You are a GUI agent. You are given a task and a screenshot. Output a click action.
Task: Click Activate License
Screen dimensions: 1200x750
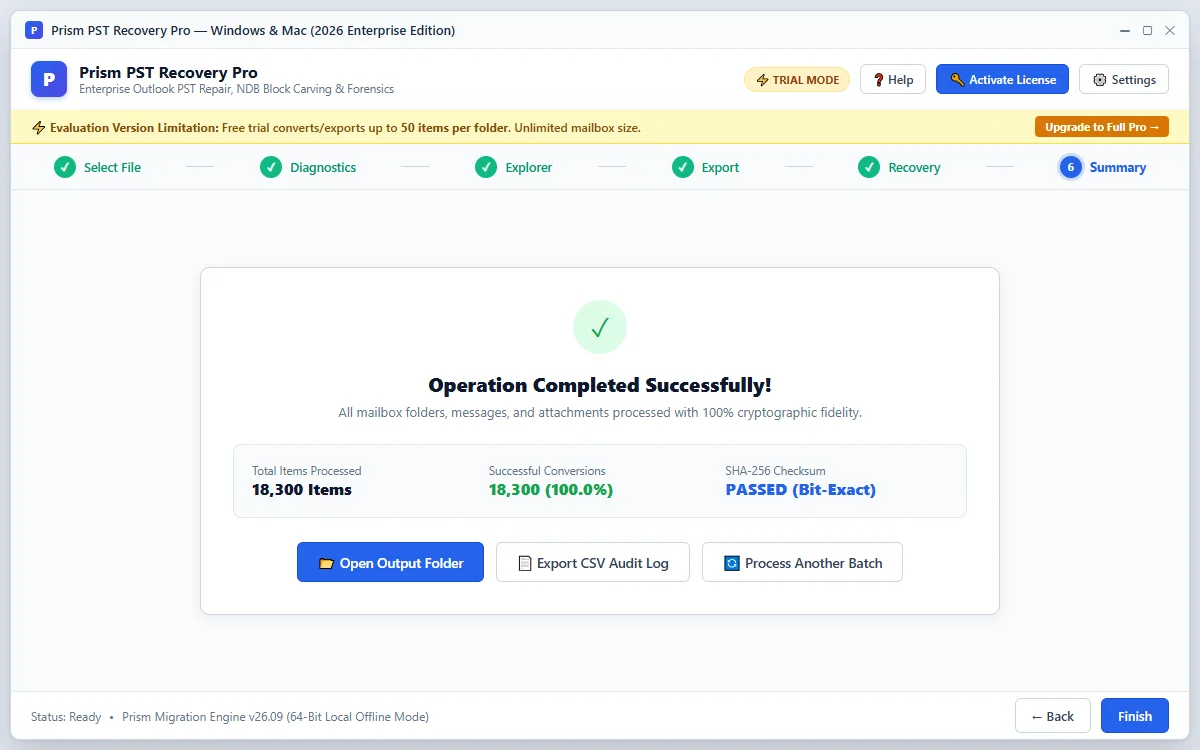1002,80
